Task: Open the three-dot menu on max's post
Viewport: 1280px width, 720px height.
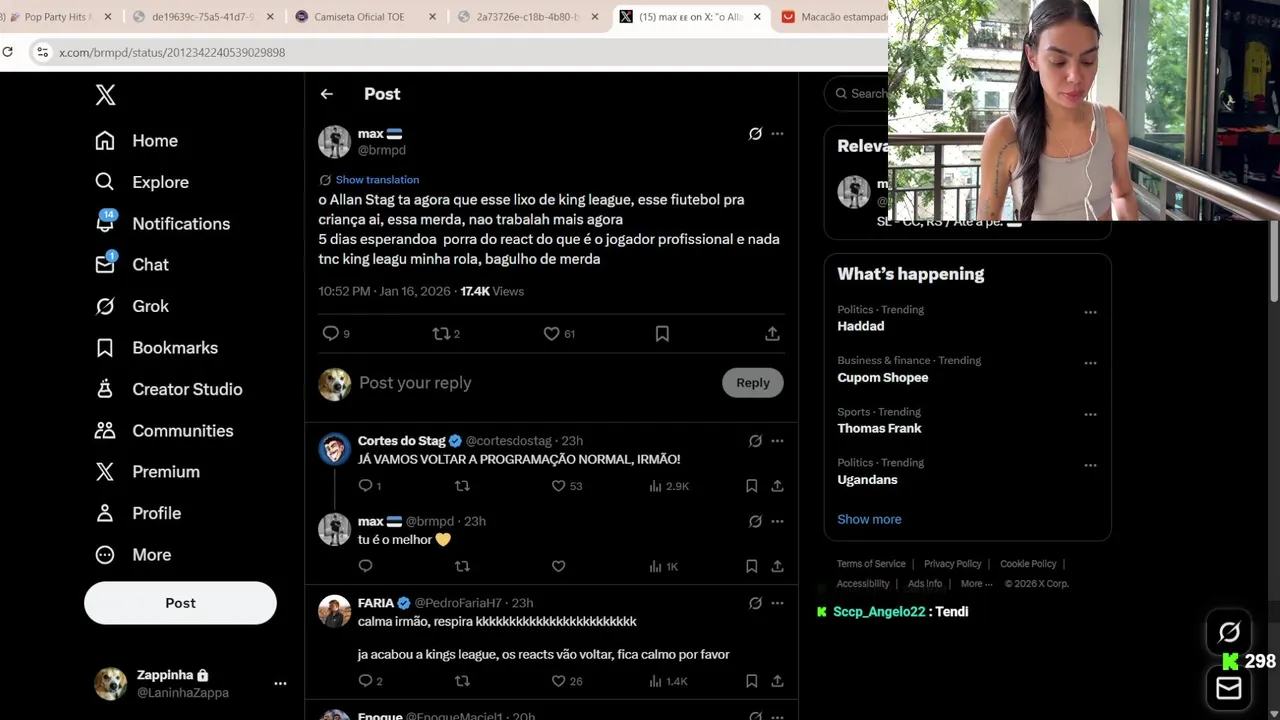Action: [777, 133]
